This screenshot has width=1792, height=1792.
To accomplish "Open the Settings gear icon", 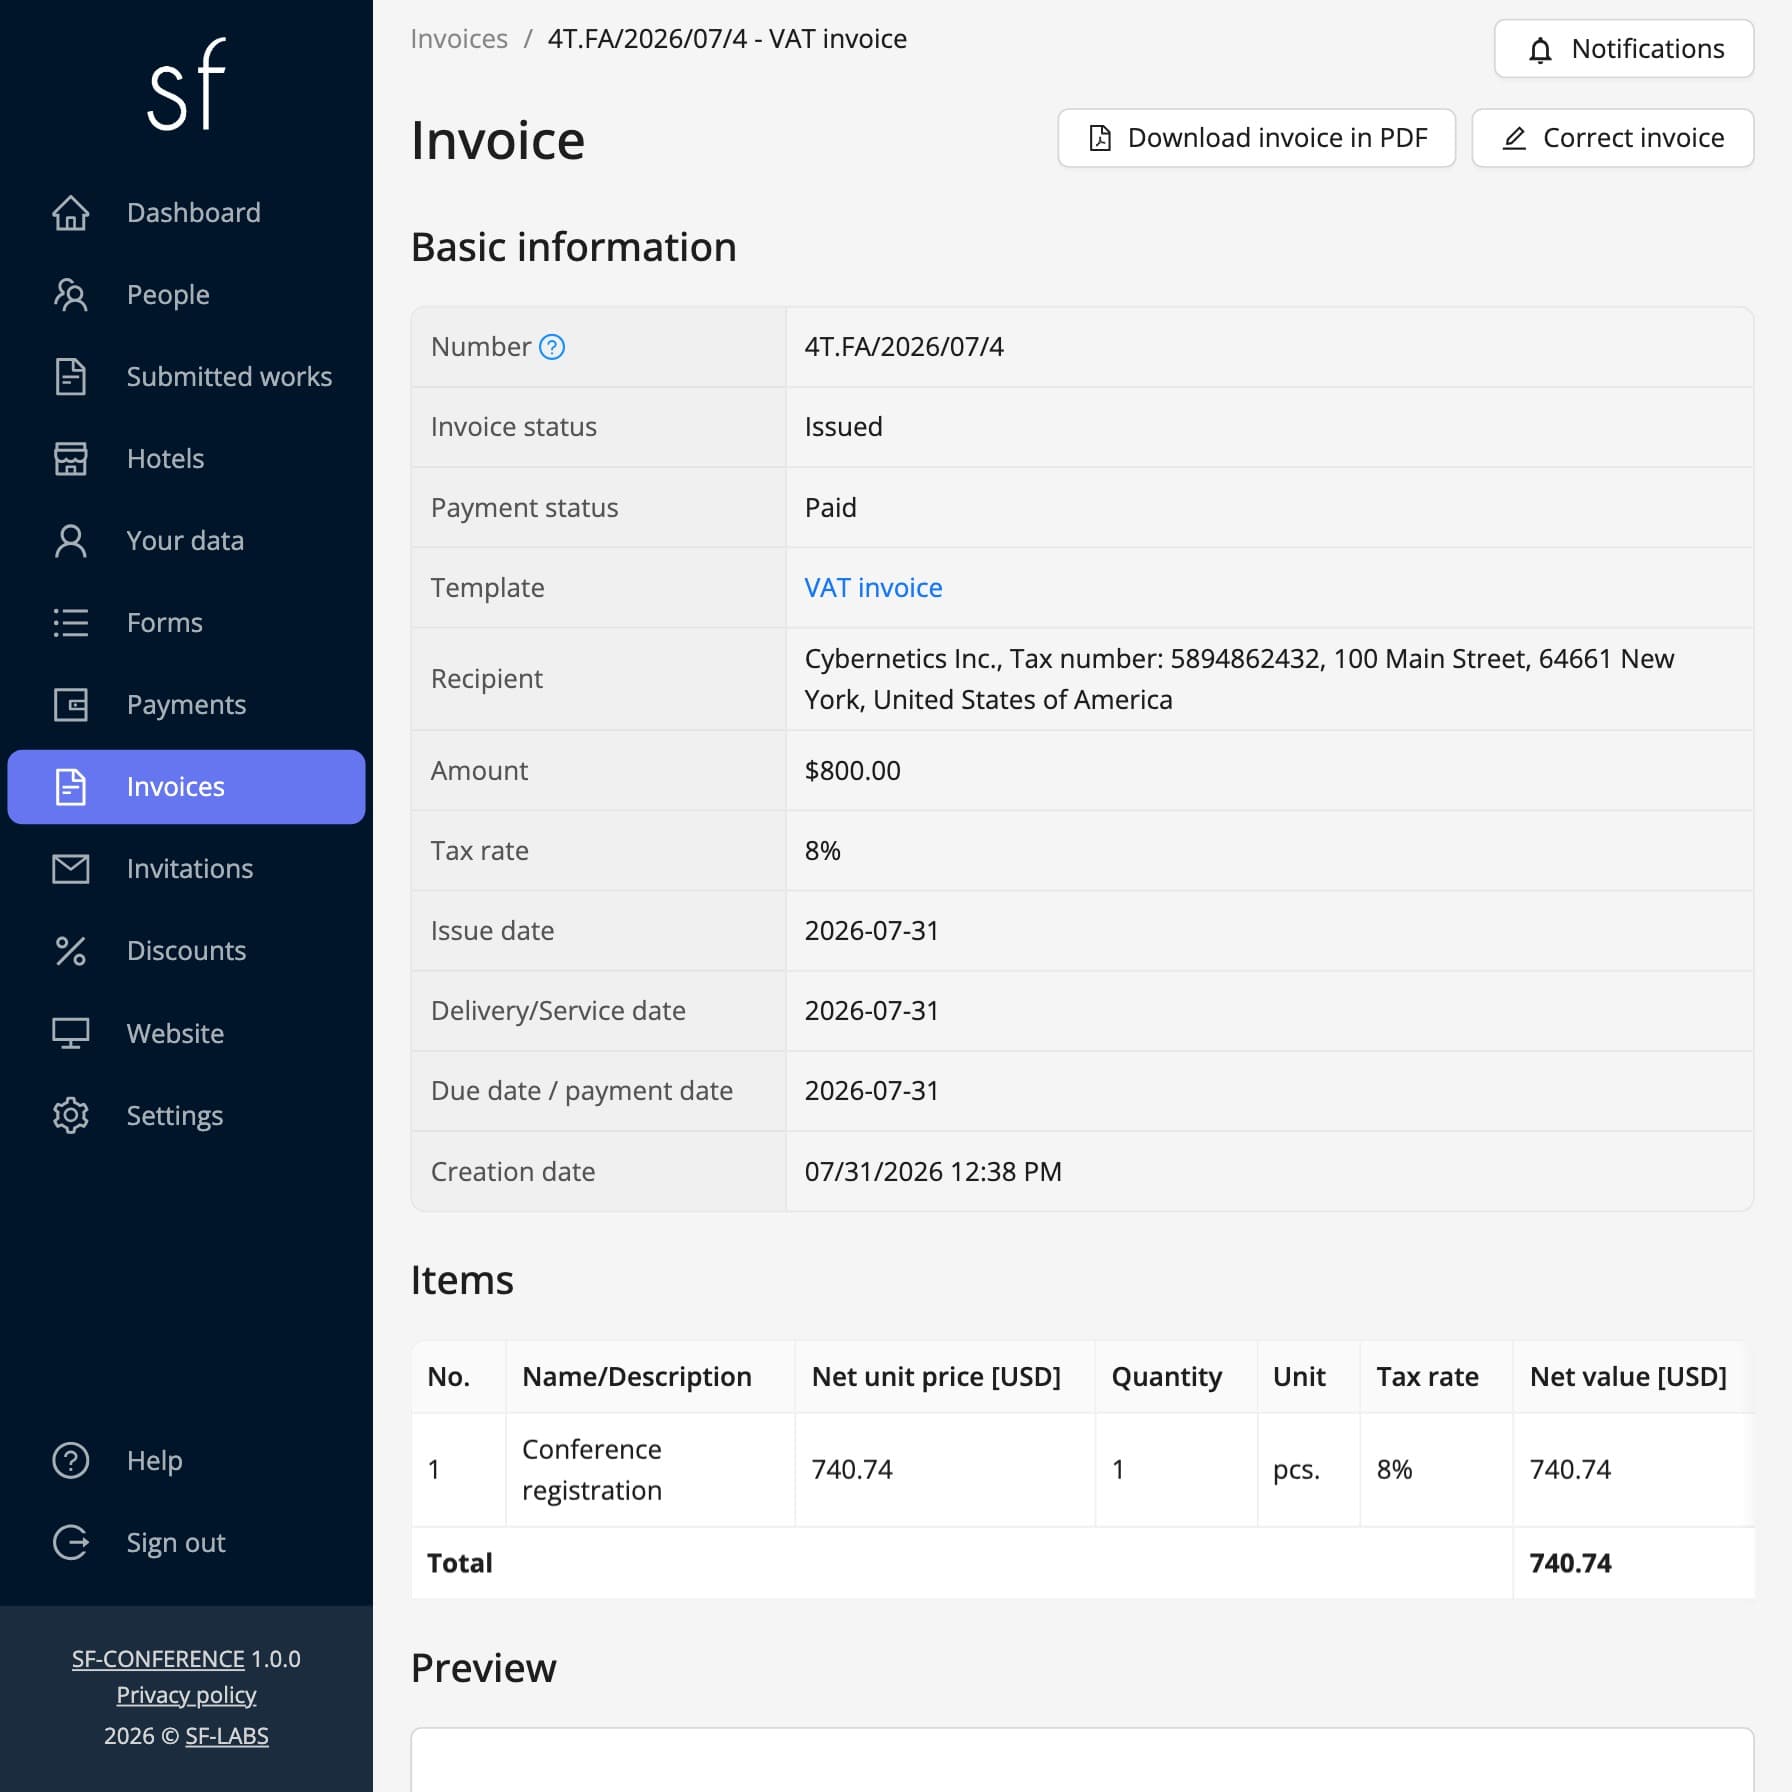I will pos(71,1115).
